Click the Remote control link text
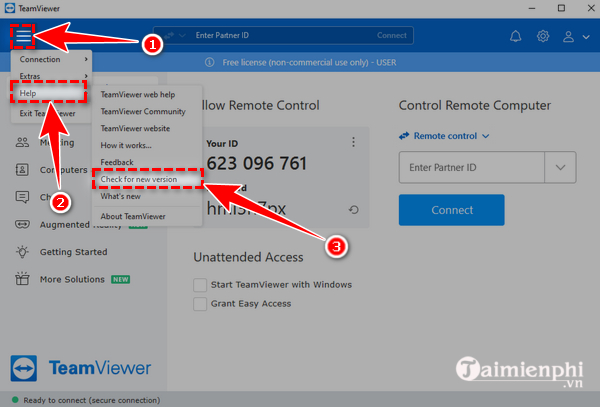 pyautogui.click(x=445, y=136)
